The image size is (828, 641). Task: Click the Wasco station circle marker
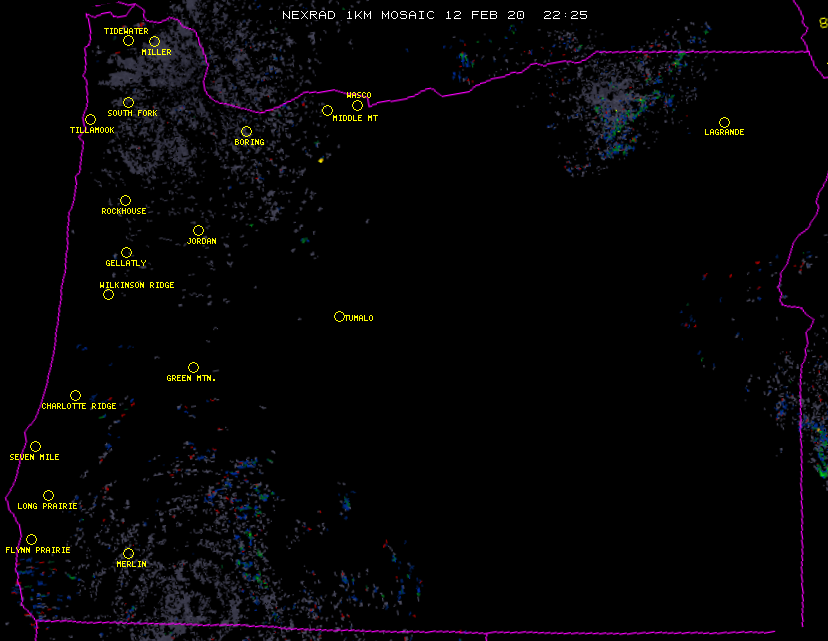(357, 105)
